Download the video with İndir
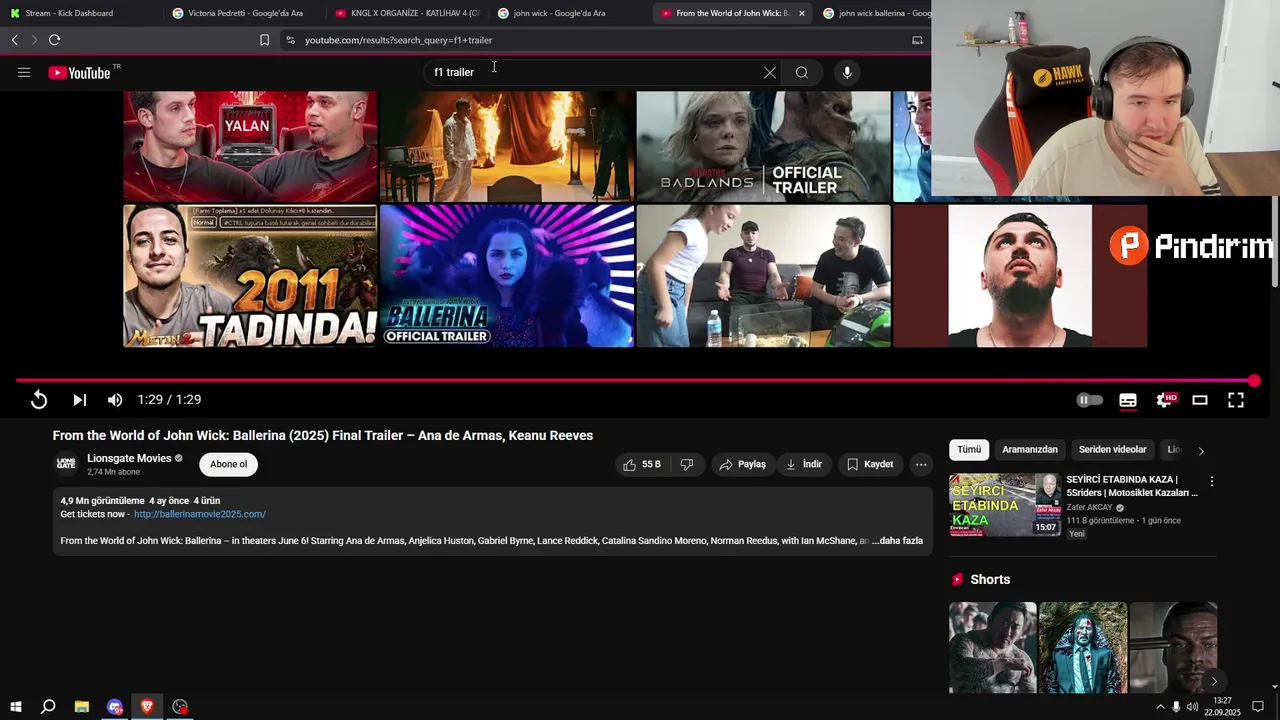This screenshot has height=720, width=1280. click(804, 464)
